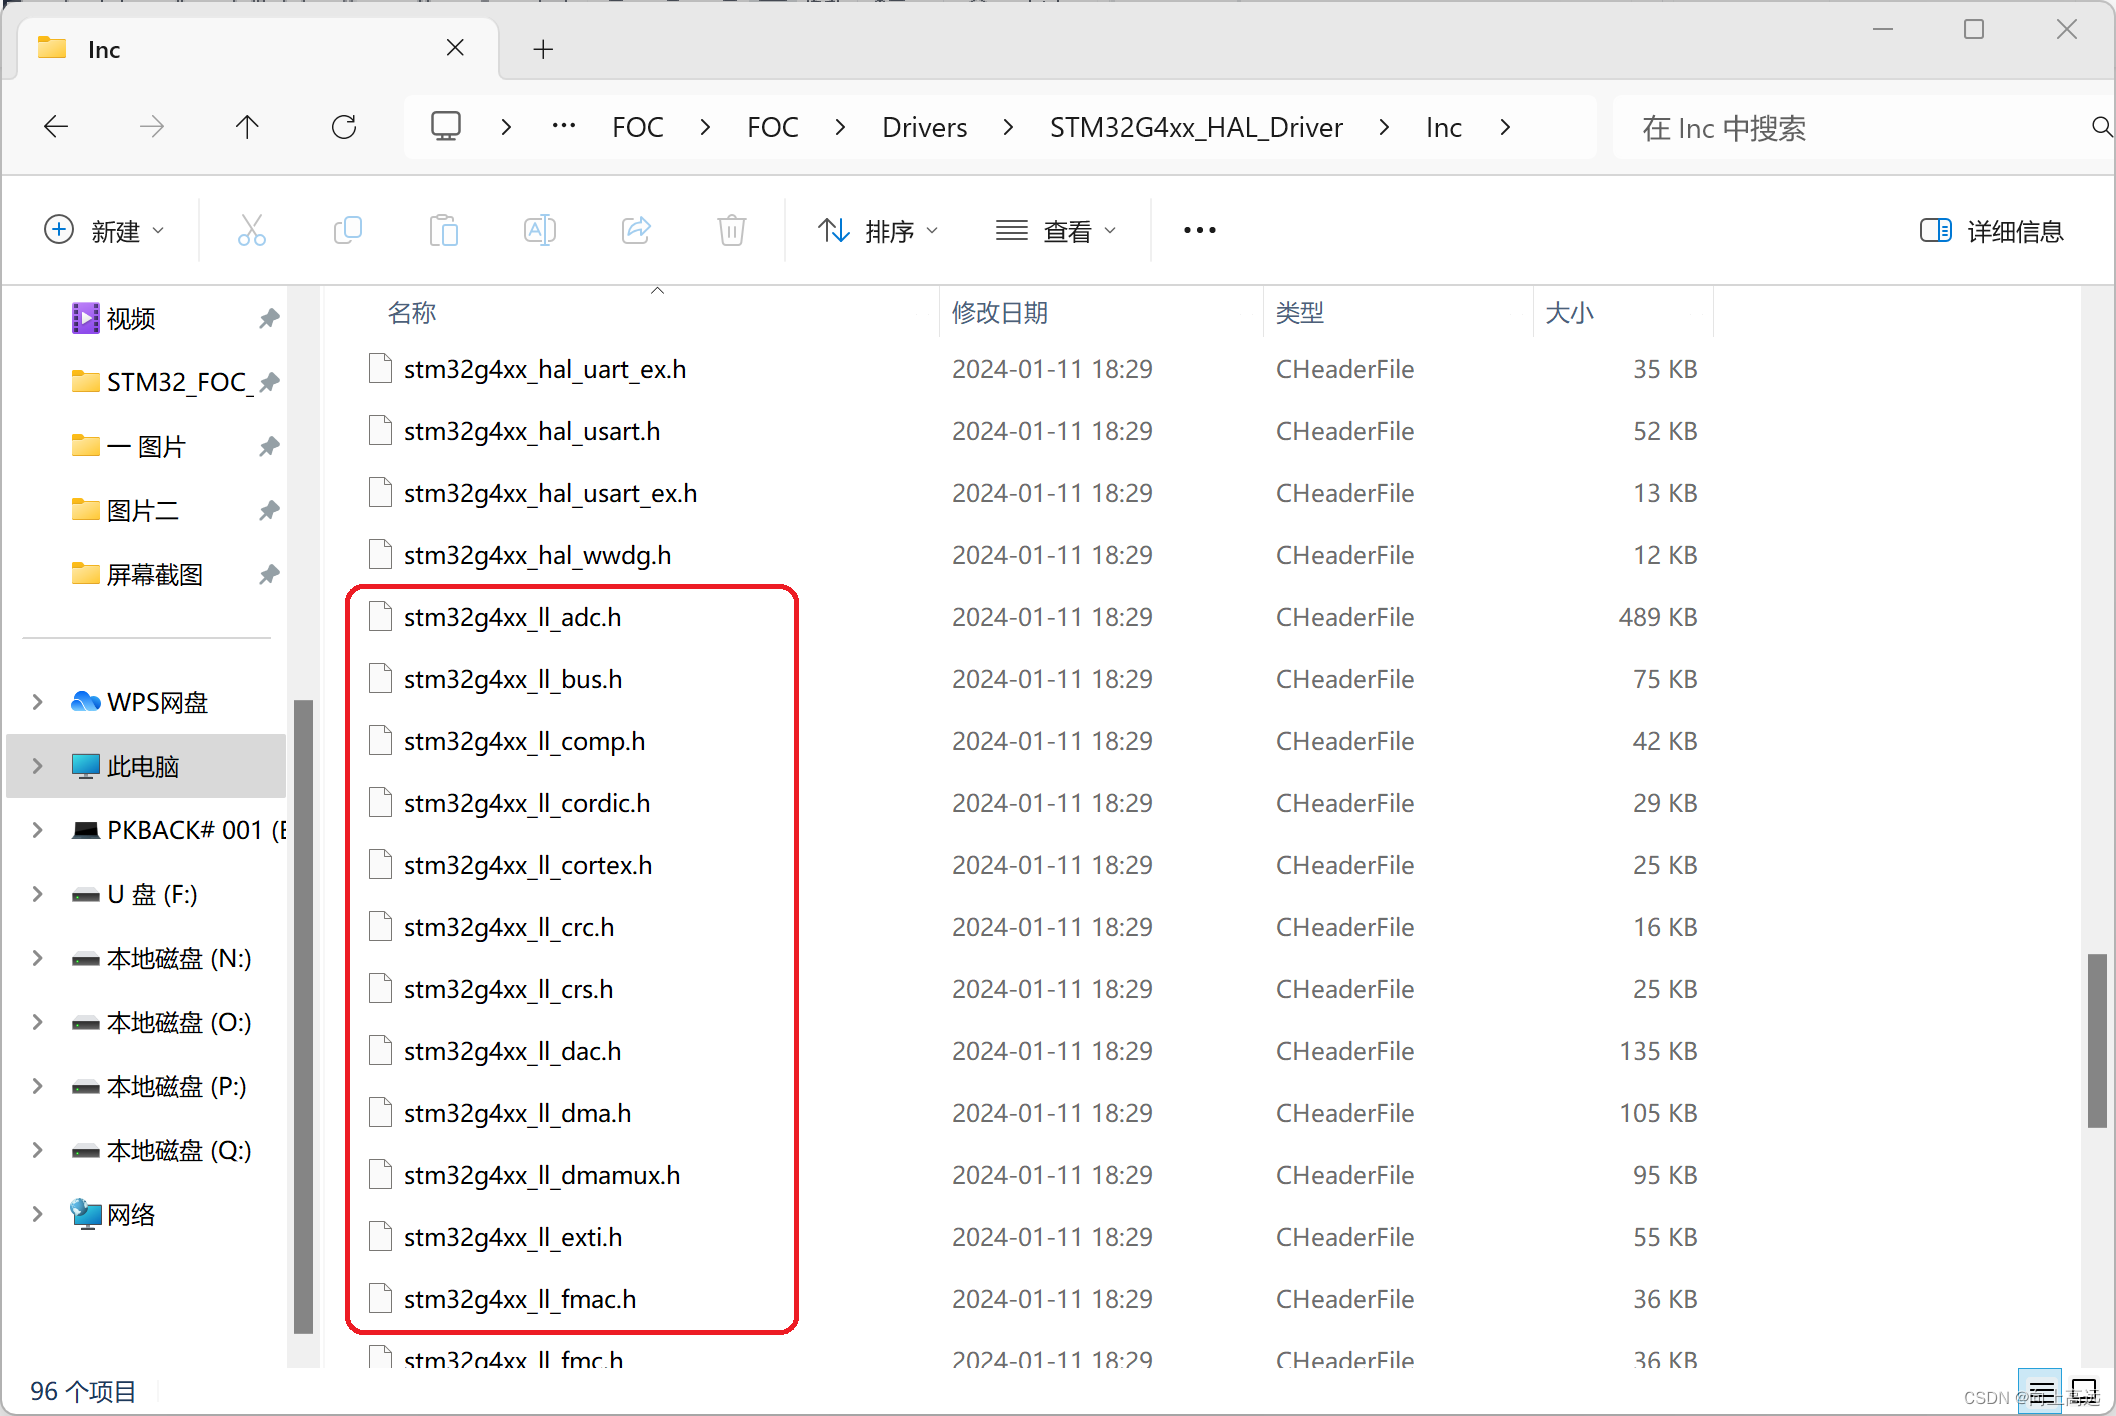Open the See more ellipsis menu
Viewport: 2116px width, 1416px height.
pos(1199,231)
